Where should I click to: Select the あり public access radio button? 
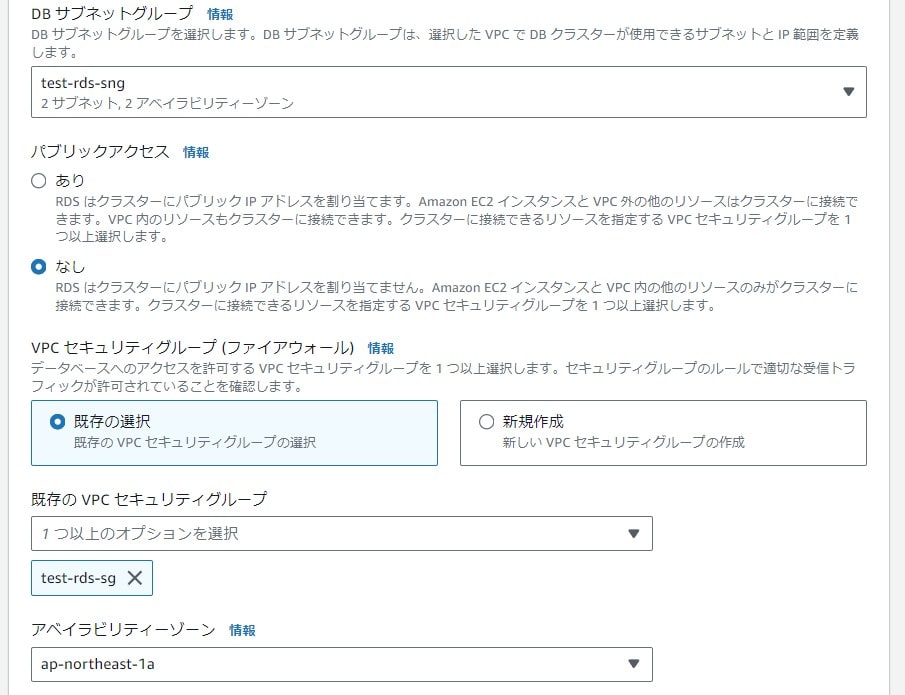[39, 181]
